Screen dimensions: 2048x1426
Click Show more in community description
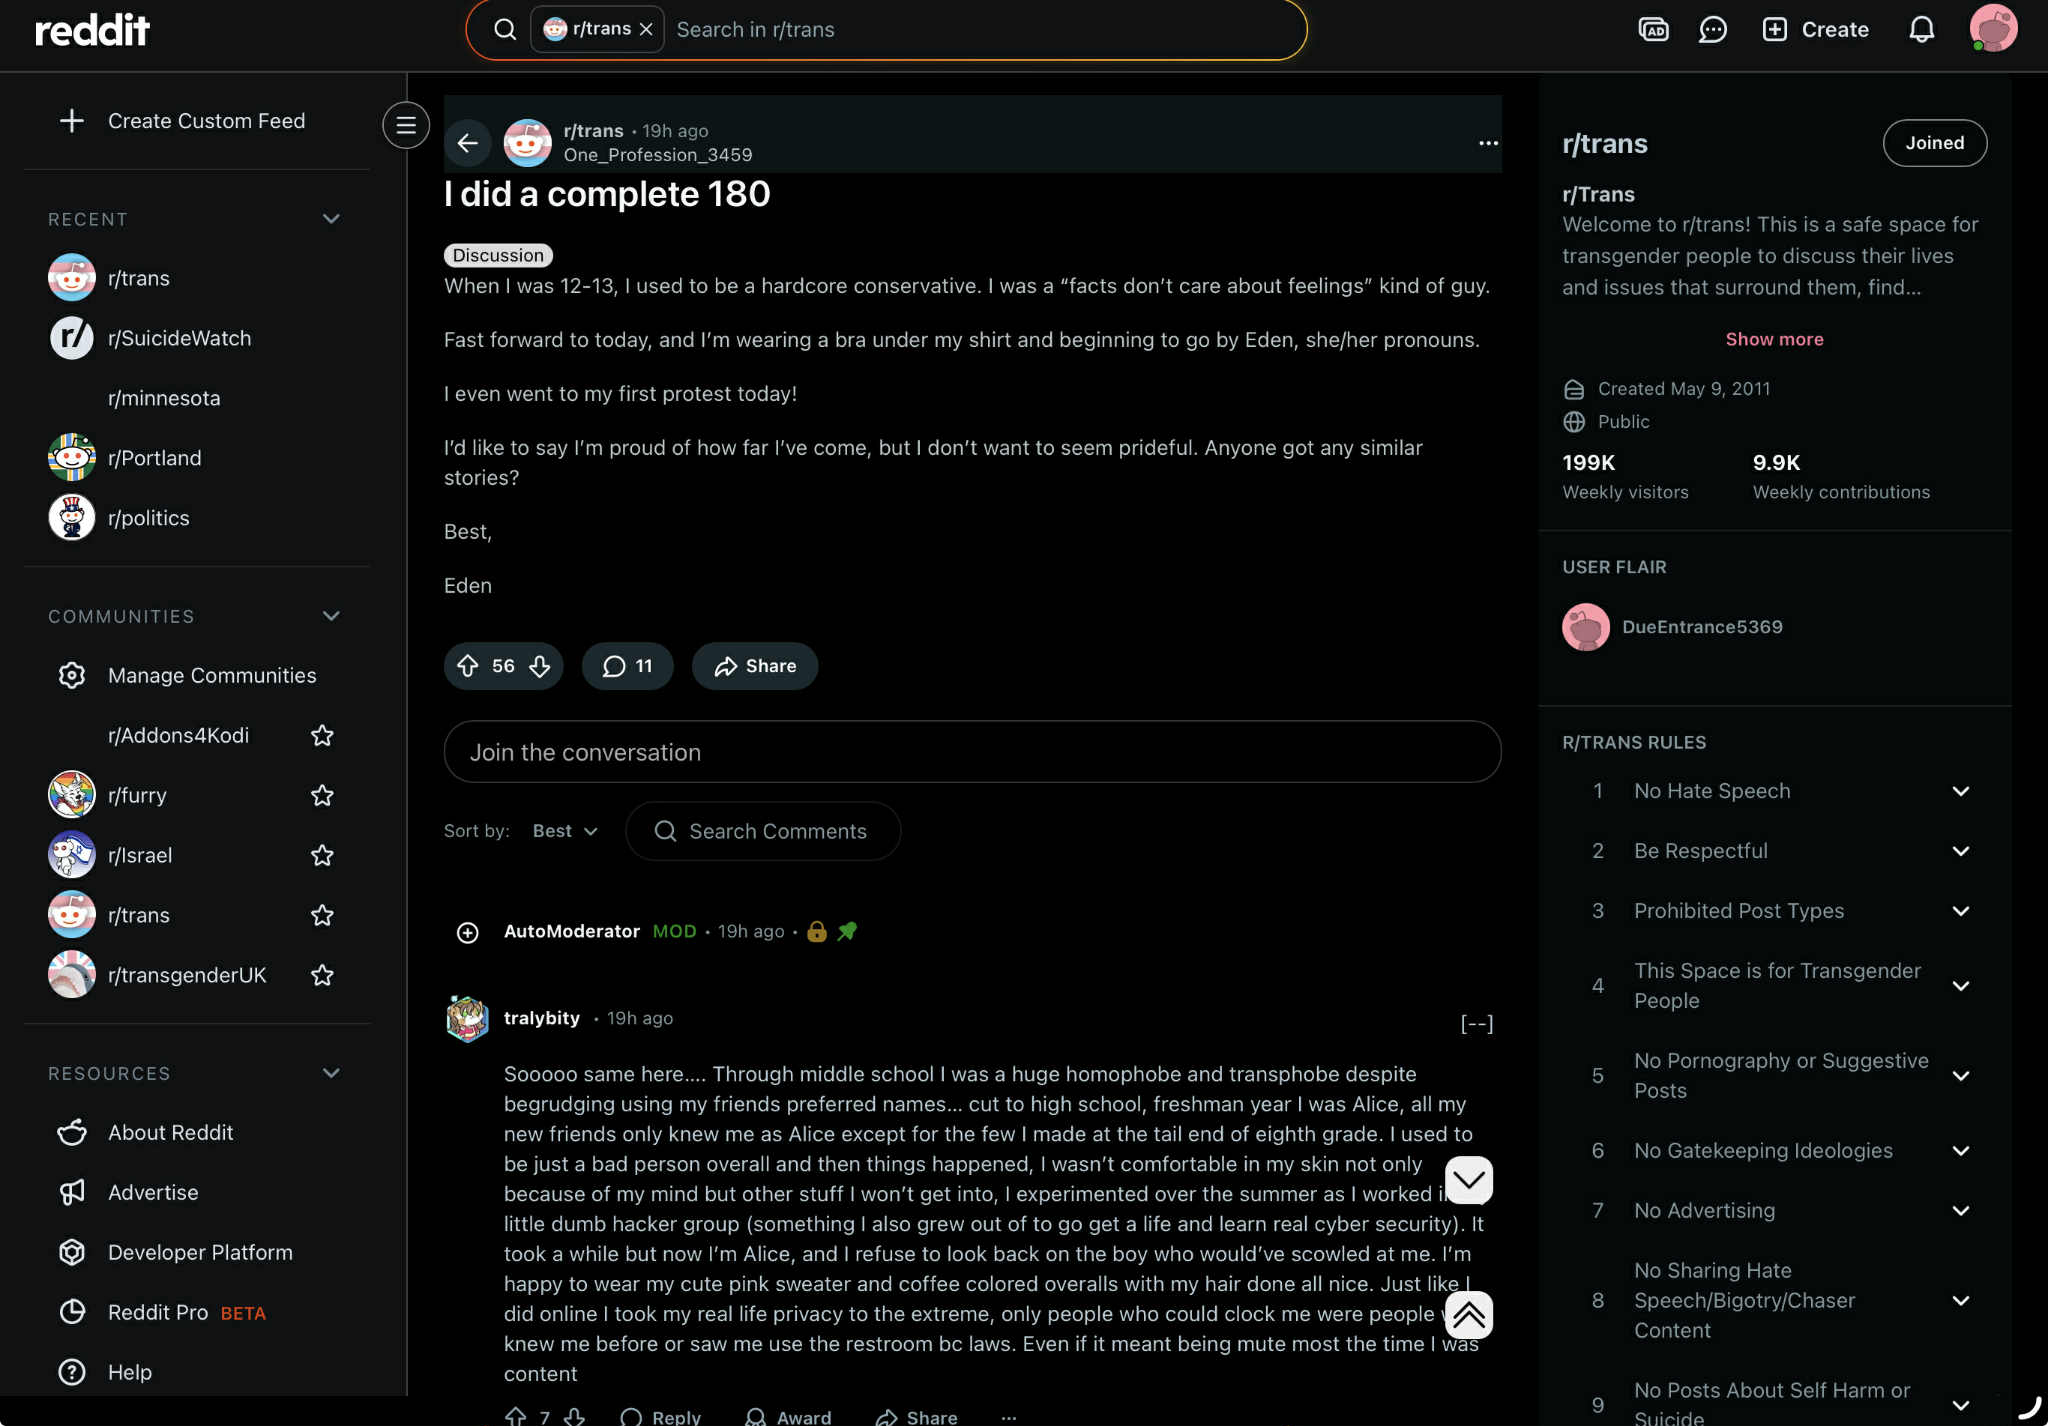1774,339
